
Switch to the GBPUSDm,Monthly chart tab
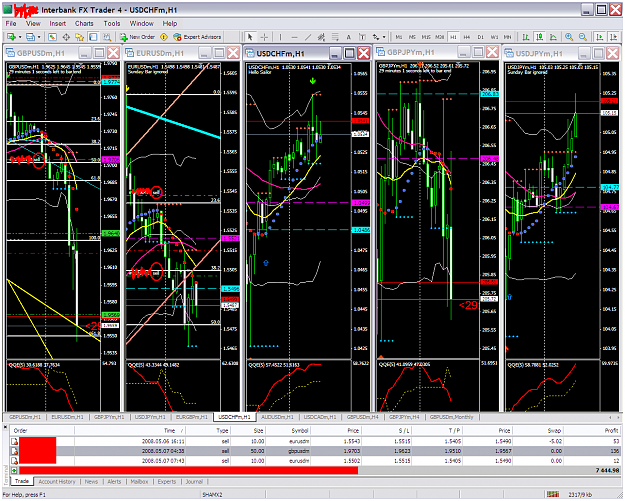pyautogui.click(x=451, y=417)
